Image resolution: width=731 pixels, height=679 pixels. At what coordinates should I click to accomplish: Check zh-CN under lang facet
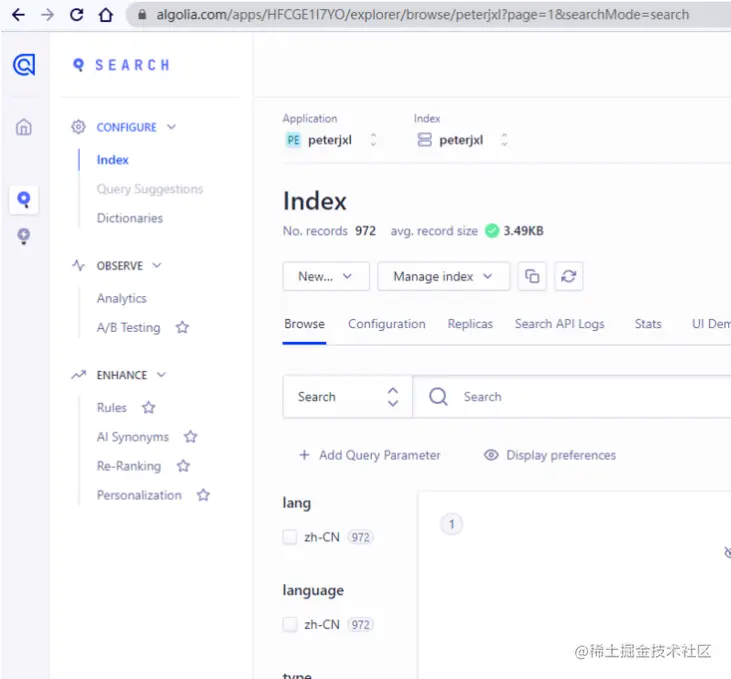pyautogui.click(x=290, y=537)
